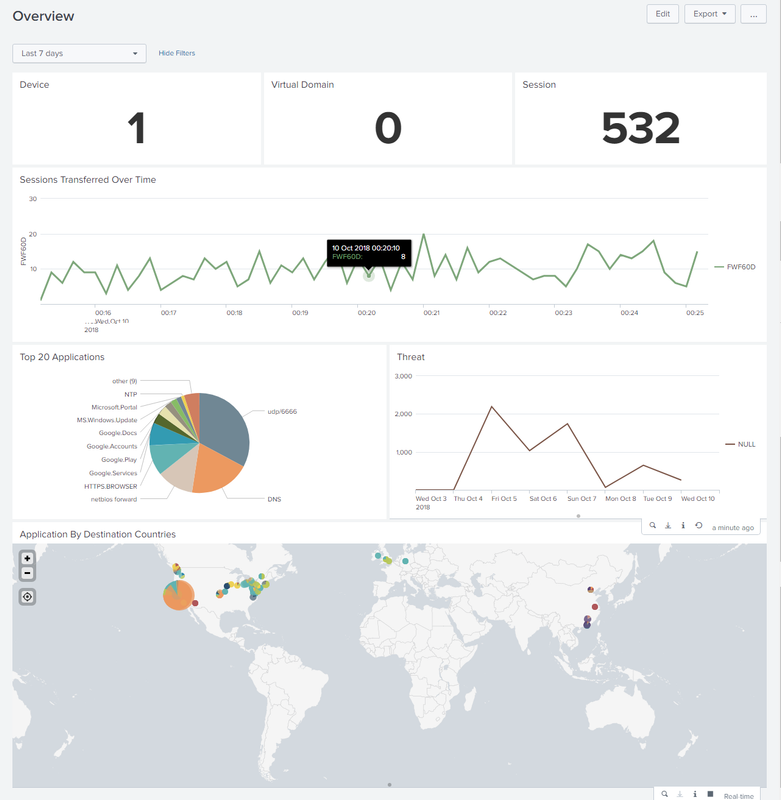Click the red map marker in eastern China
This screenshot has width=781, height=800.
pos(595,607)
